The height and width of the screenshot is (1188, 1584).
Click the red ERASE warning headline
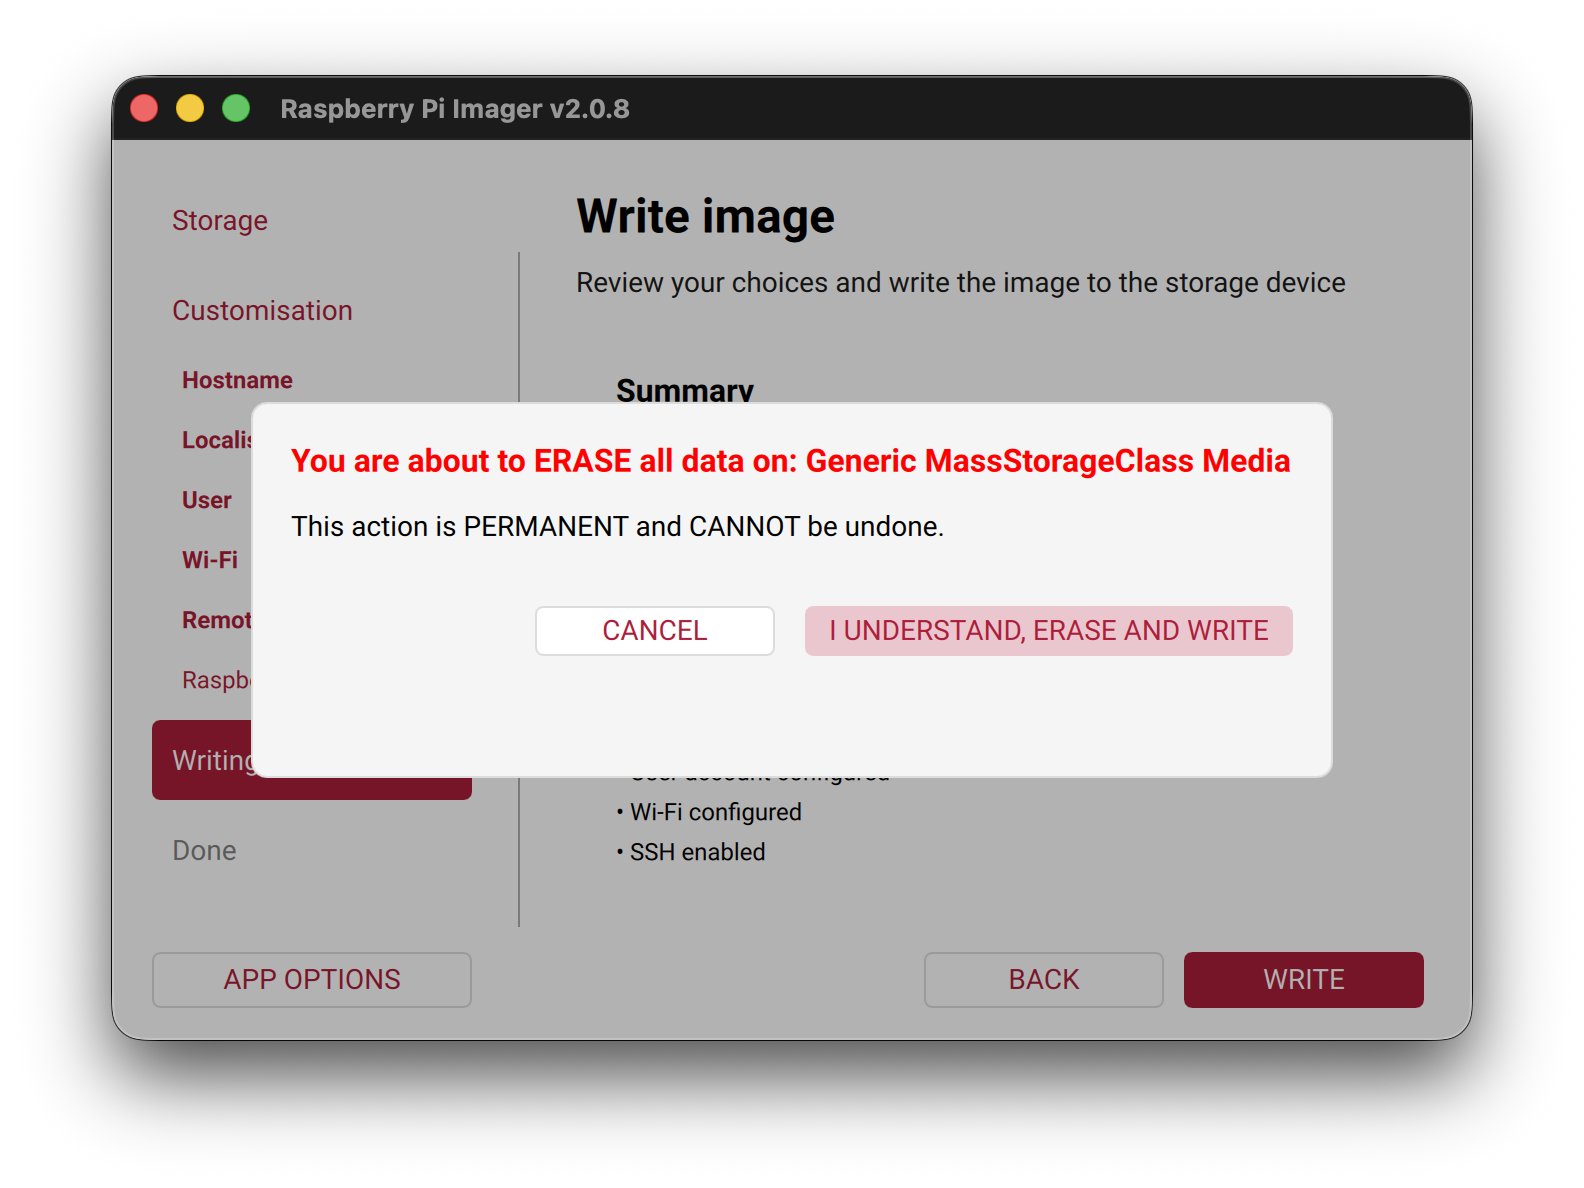(x=790, y=461)
